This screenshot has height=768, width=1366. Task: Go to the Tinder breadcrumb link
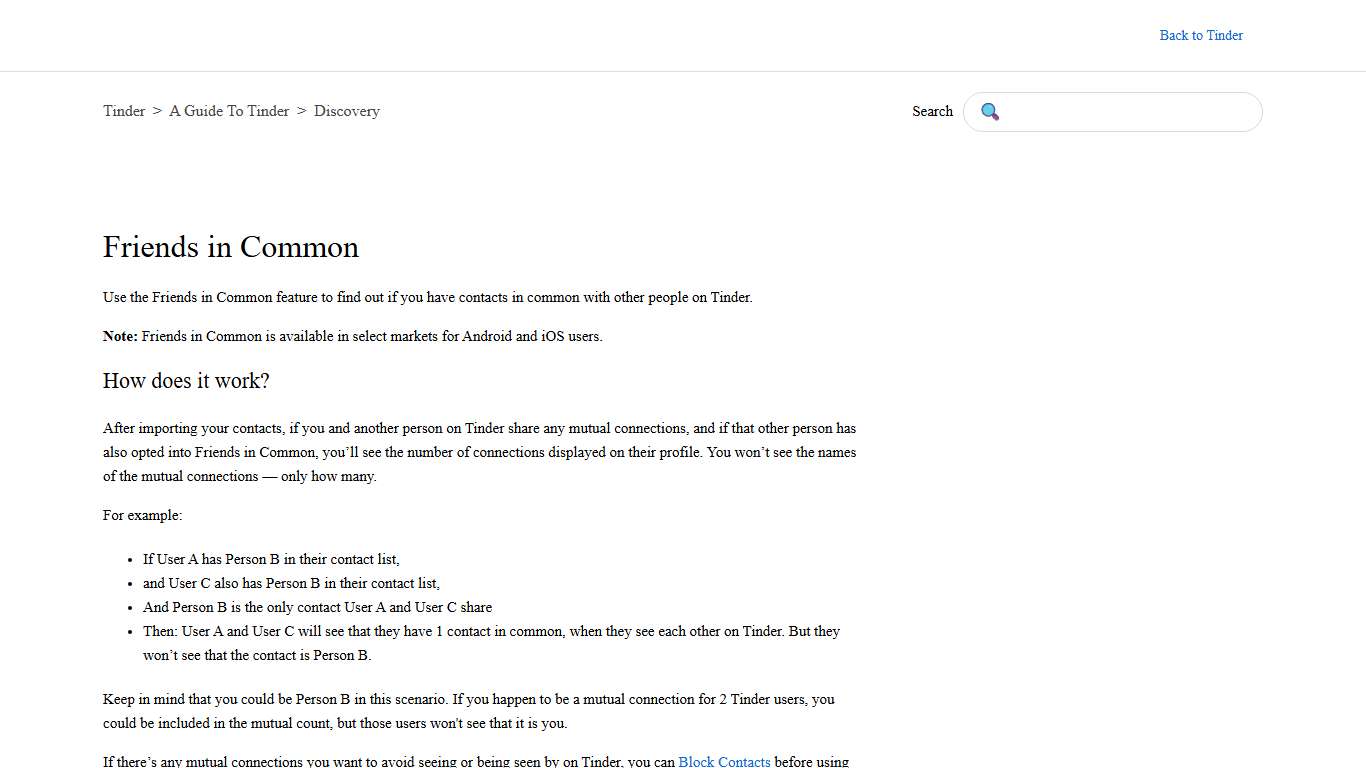coord(124,111)
